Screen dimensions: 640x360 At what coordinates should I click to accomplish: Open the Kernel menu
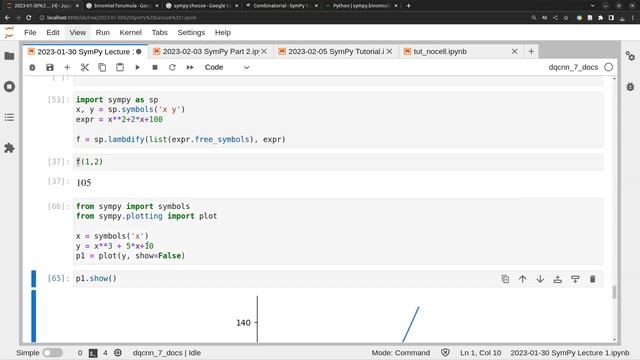pyautogui.click(x=131, y=32)
